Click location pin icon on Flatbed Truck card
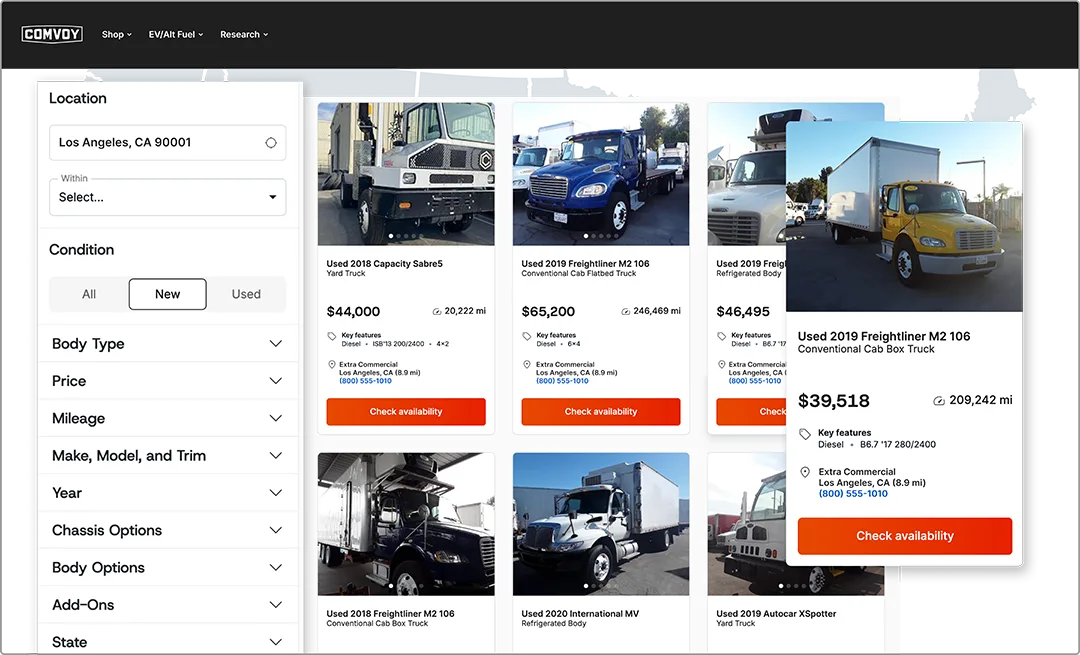1080x655 pixels. [527, 364]
